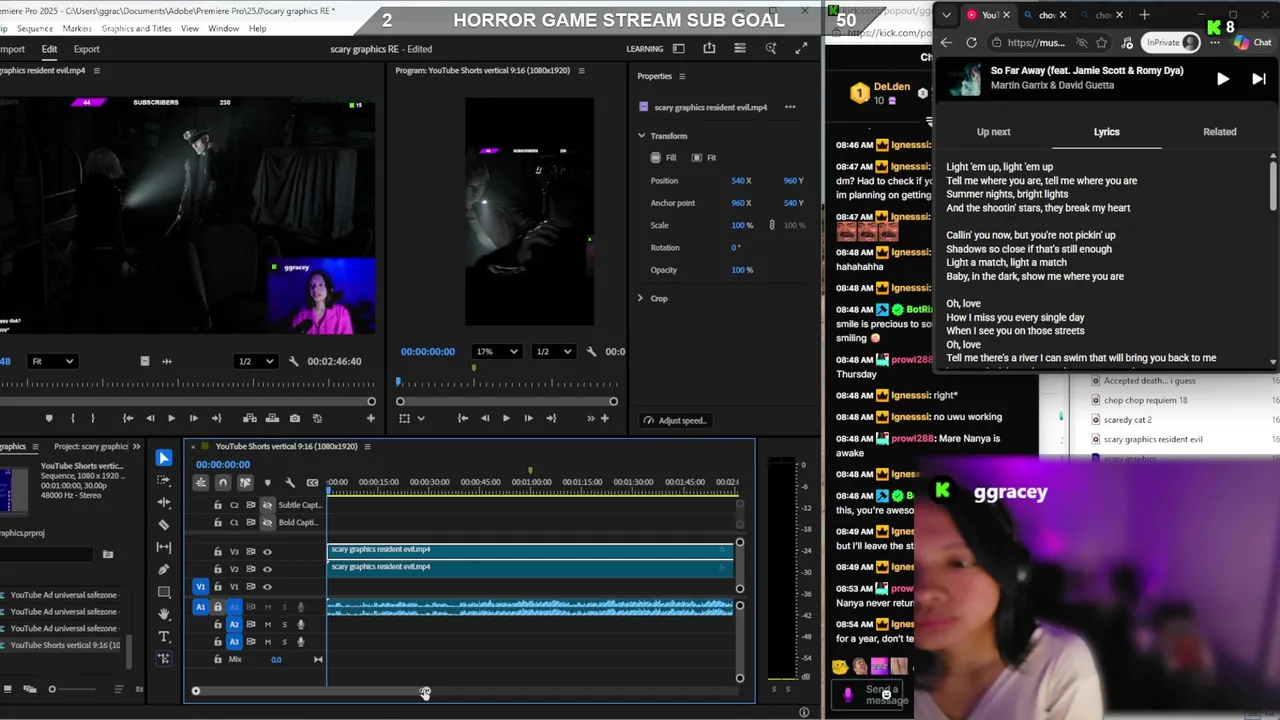The height and width of the screenshot is (720, 1280).
Task: Click Overwrite button in Source monitor
Action: click(272, 418)
